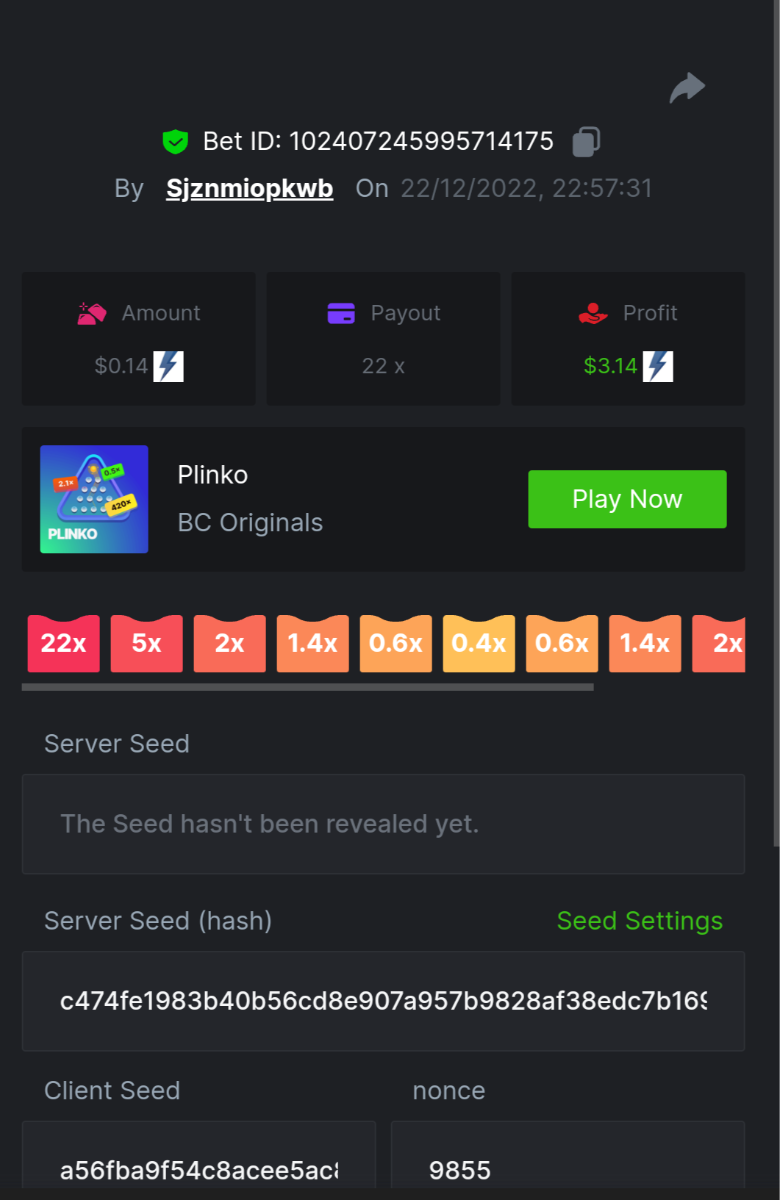Copy the Bet ID with copy icon
Viewport: 780px width, 1200px height.
pyautogui.click(x=586, y=142)
